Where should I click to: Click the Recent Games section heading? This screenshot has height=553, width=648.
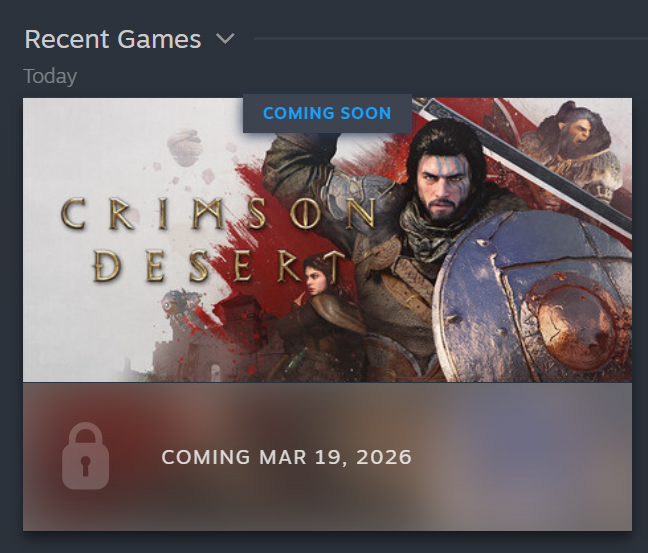pyautogui.click(x=113, y=39)
